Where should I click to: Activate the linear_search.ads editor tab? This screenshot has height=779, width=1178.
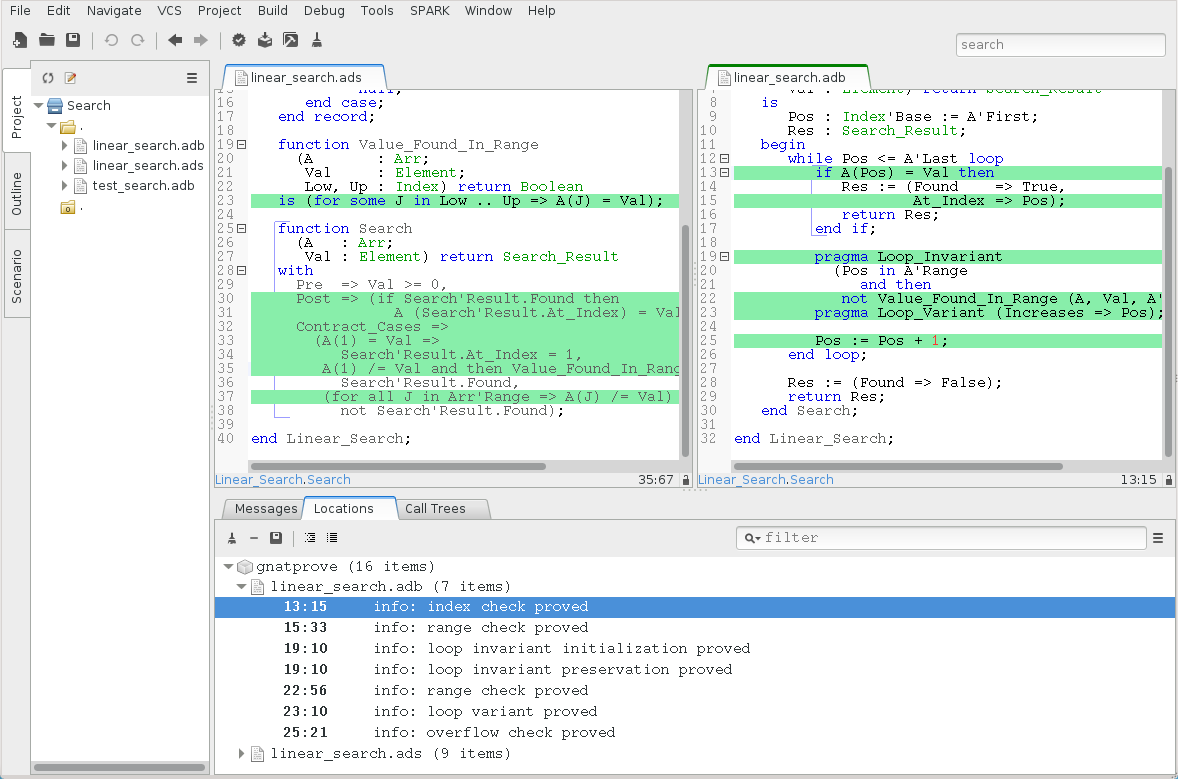click(x=306, y=77)
